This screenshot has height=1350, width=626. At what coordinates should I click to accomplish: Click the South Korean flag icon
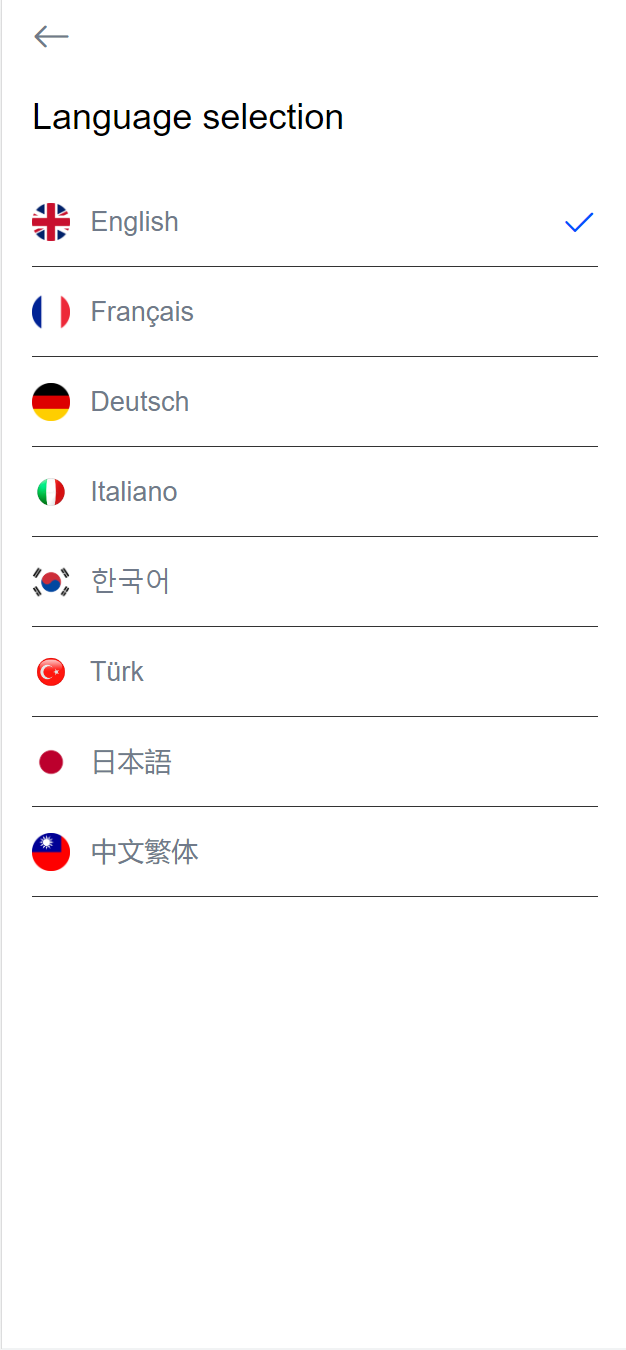click(x=51, y=582)
